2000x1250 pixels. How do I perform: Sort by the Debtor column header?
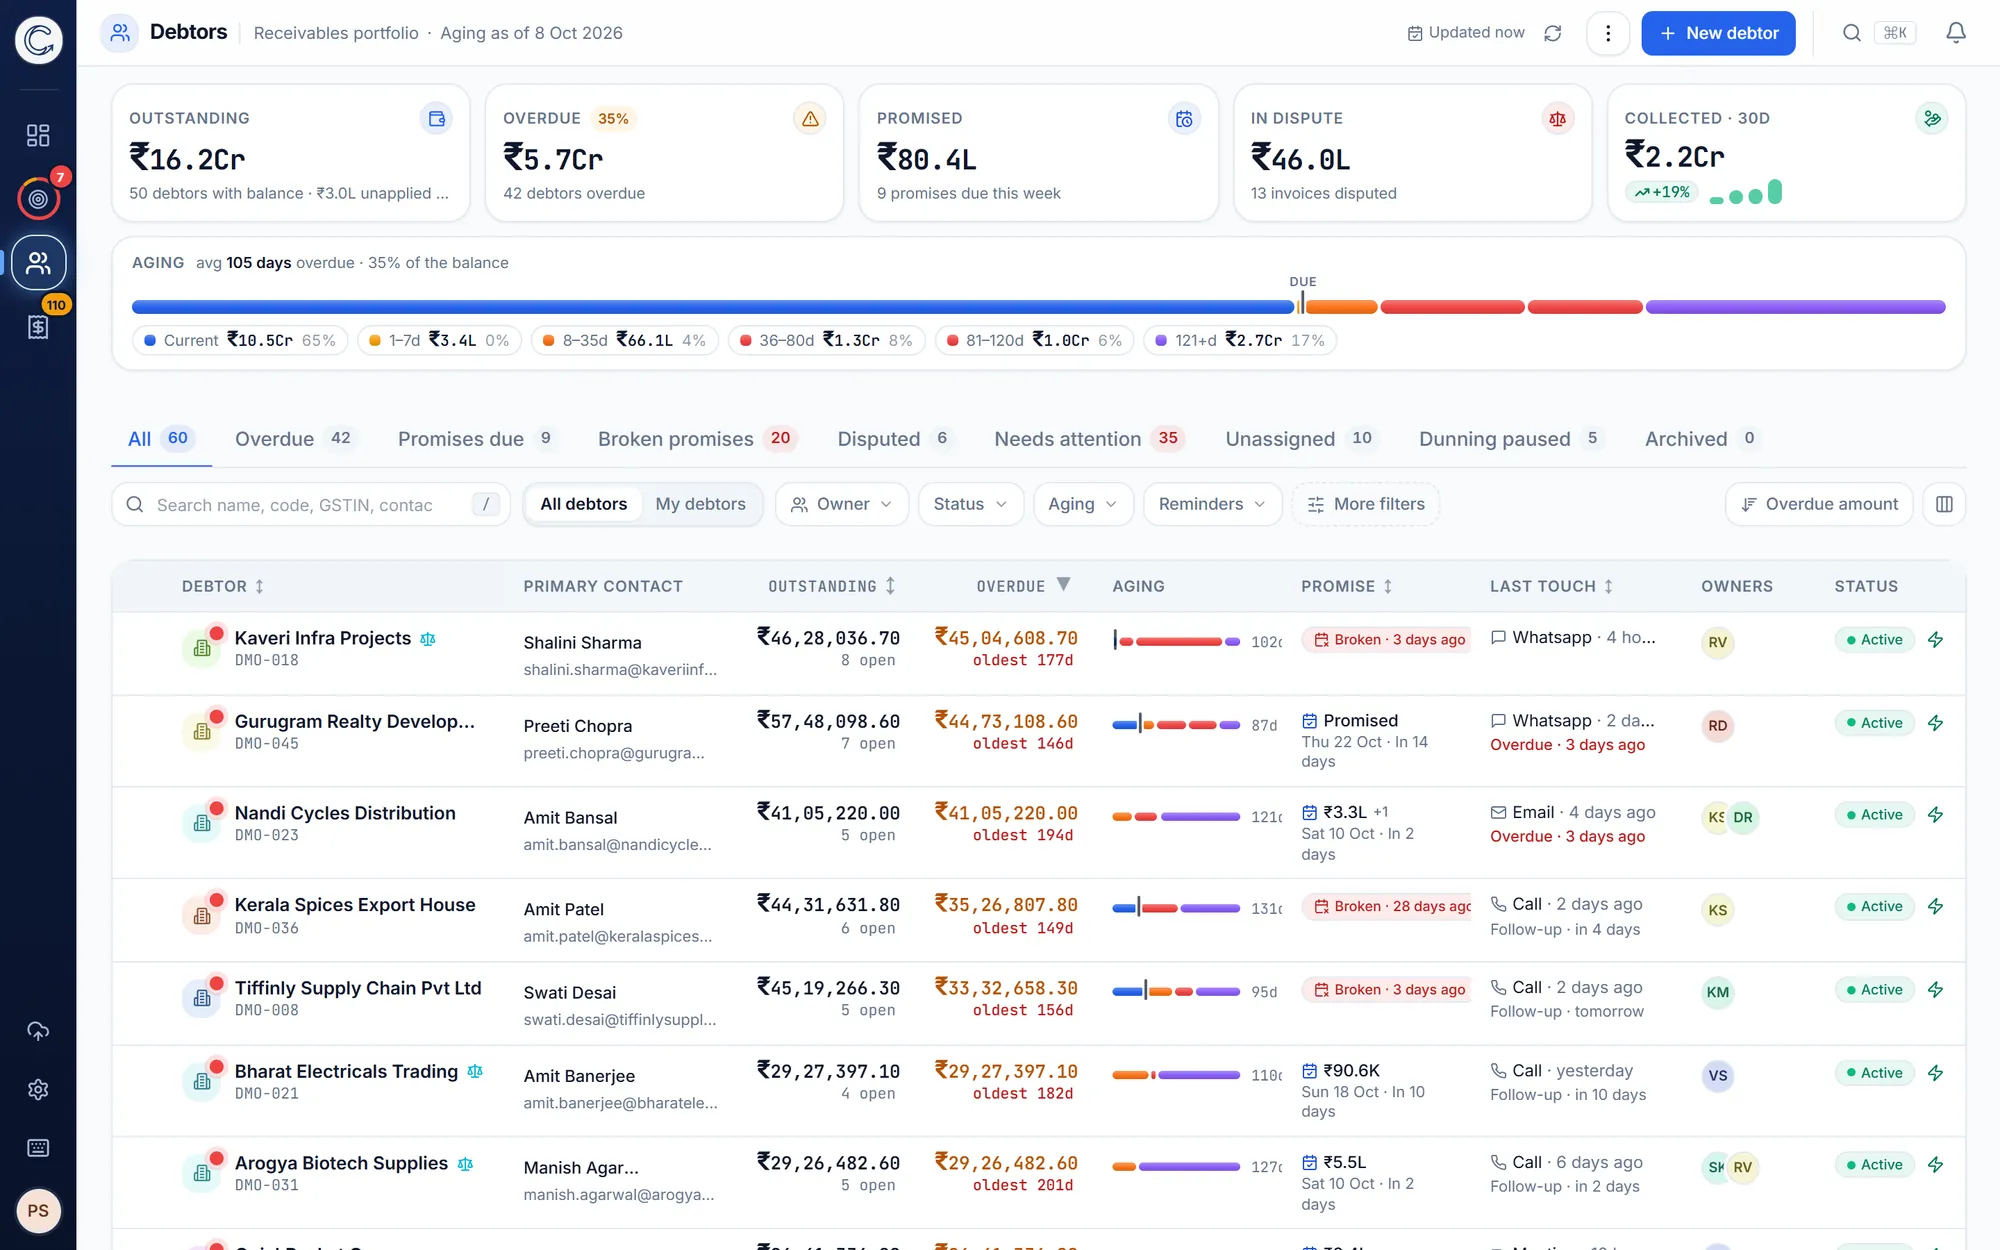222,586
